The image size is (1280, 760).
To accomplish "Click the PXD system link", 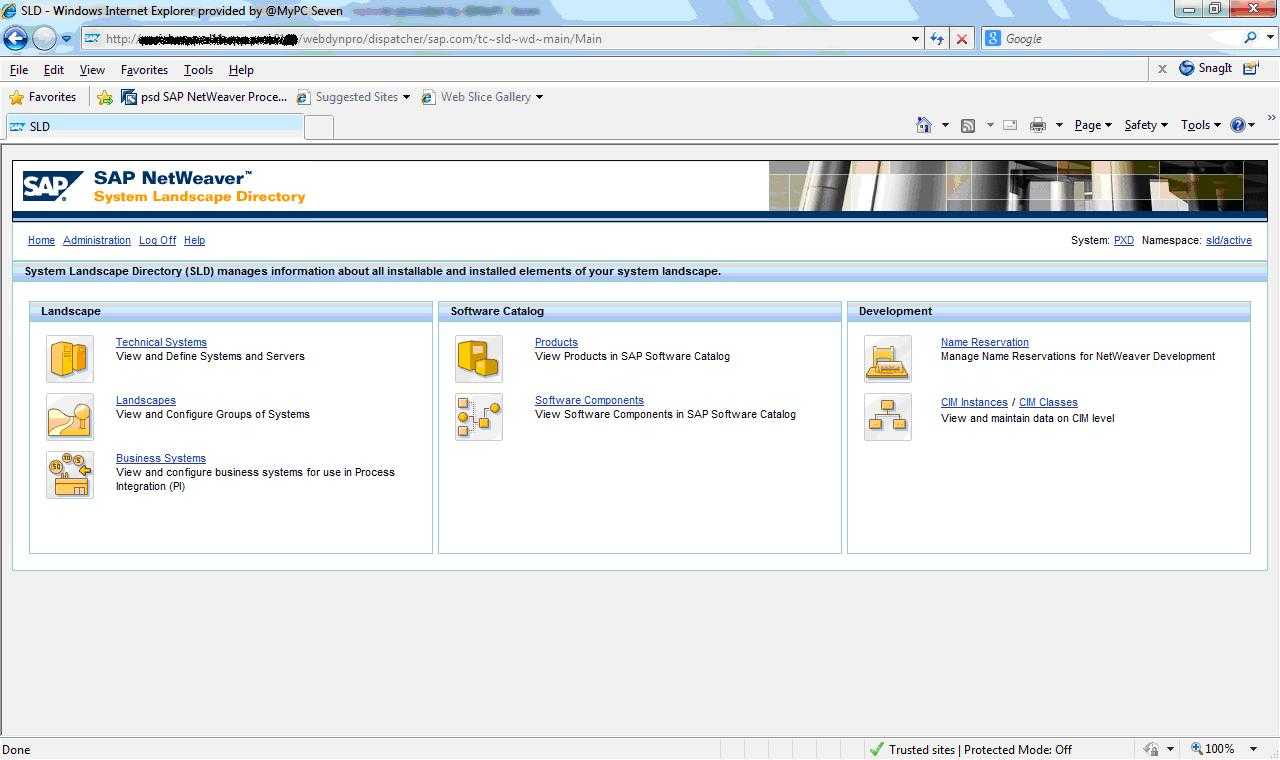I will tap(1124, 240).
